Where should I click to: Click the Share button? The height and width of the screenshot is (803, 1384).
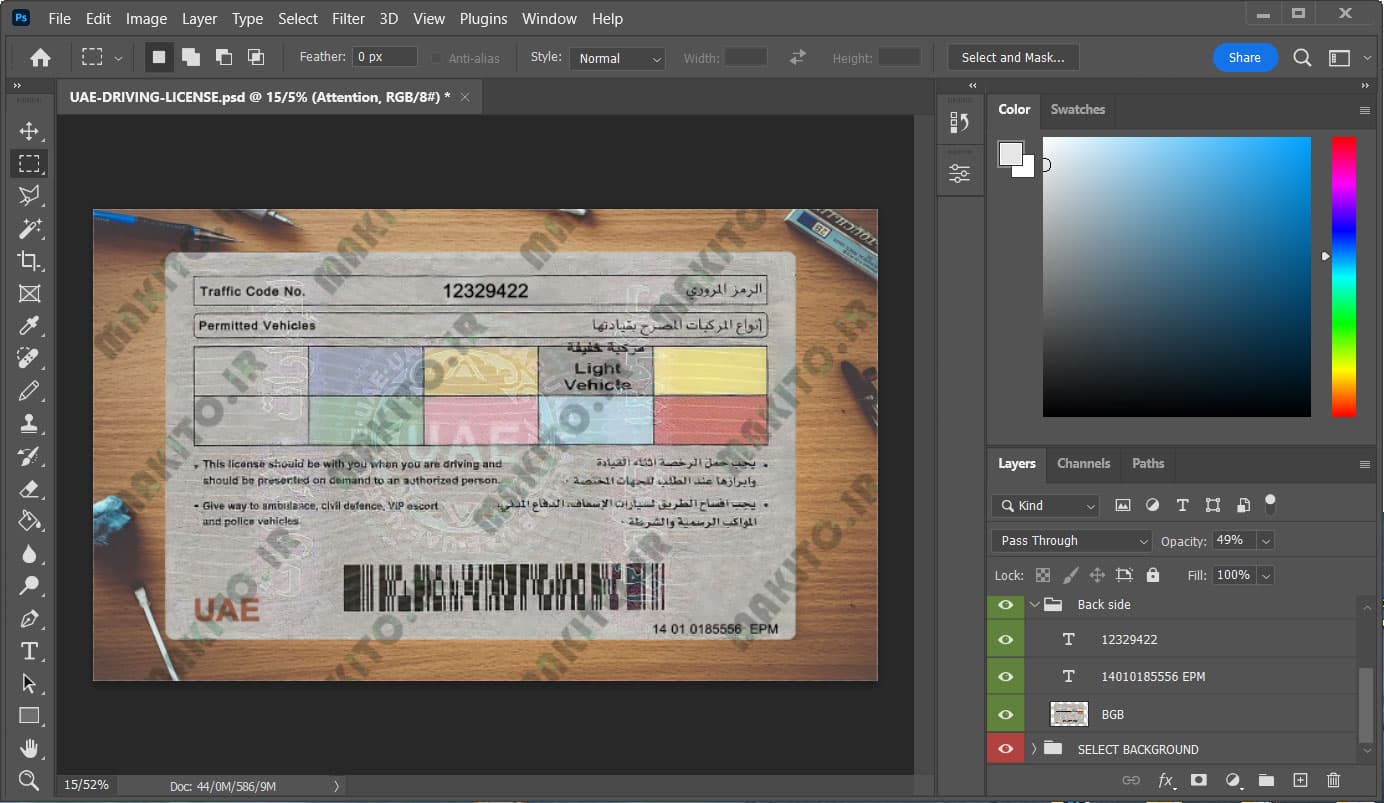(x=1244, y=58)
